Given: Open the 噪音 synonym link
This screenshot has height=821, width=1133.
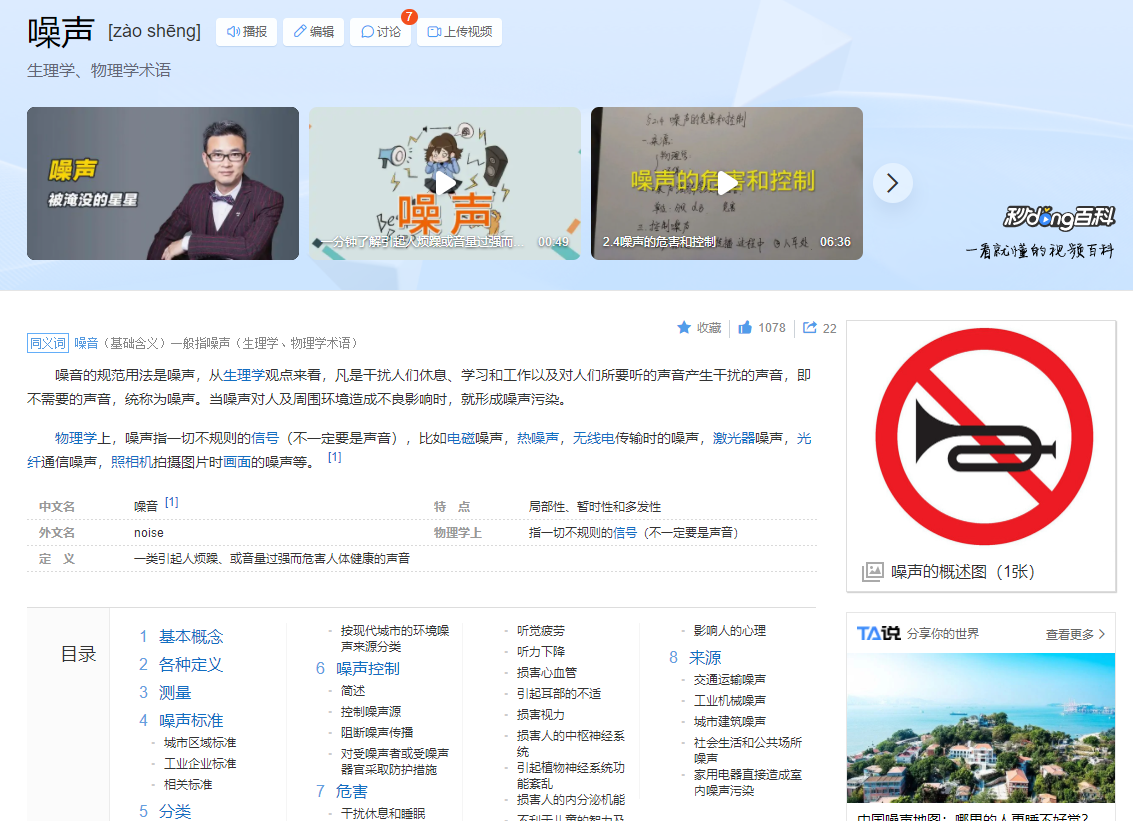Looking at the screenshot, I should 86,343.
